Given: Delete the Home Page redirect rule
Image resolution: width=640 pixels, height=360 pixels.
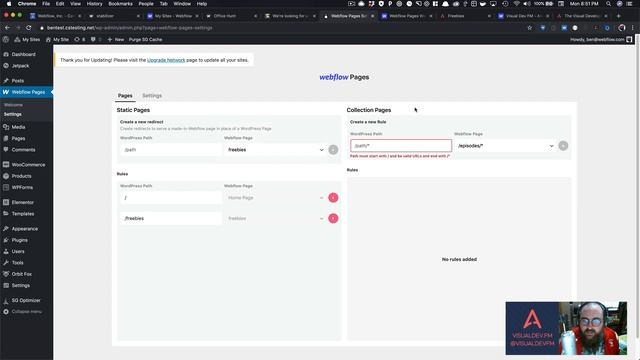Looking at the screenshot, I should 333,198.
